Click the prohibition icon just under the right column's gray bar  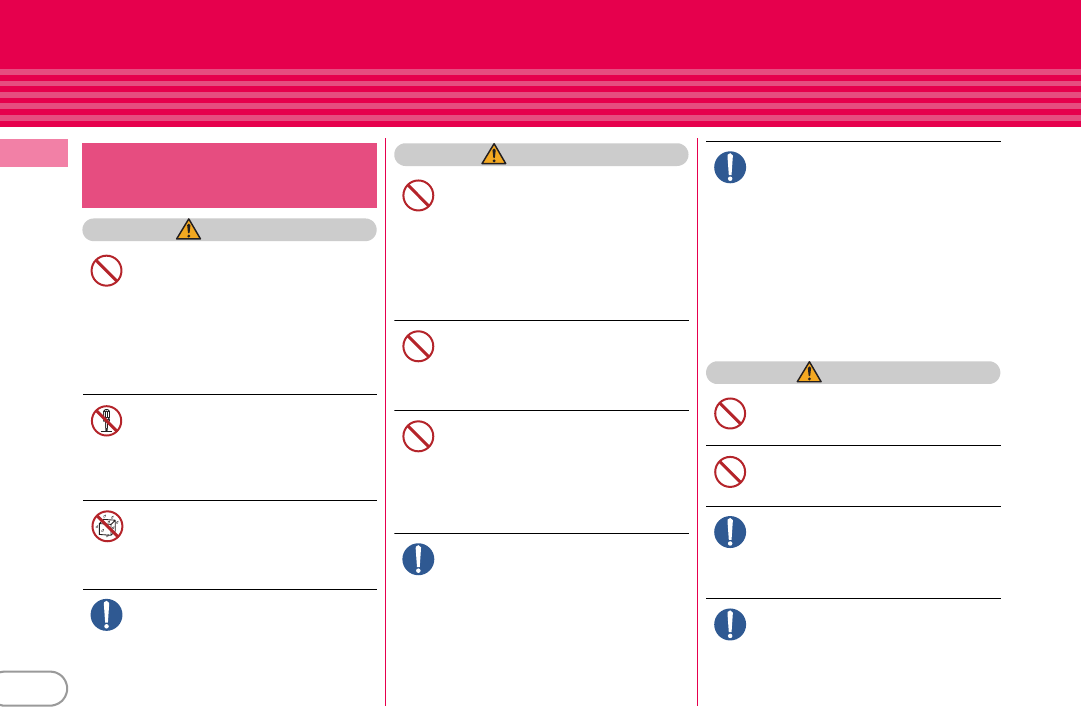point(730,413)
